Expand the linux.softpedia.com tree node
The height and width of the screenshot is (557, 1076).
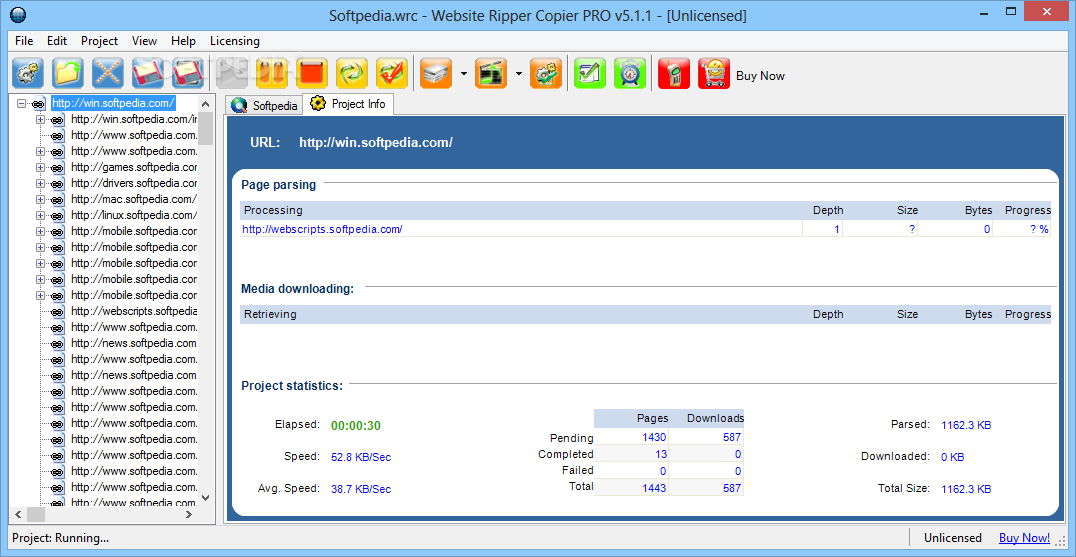click(40, 215)
